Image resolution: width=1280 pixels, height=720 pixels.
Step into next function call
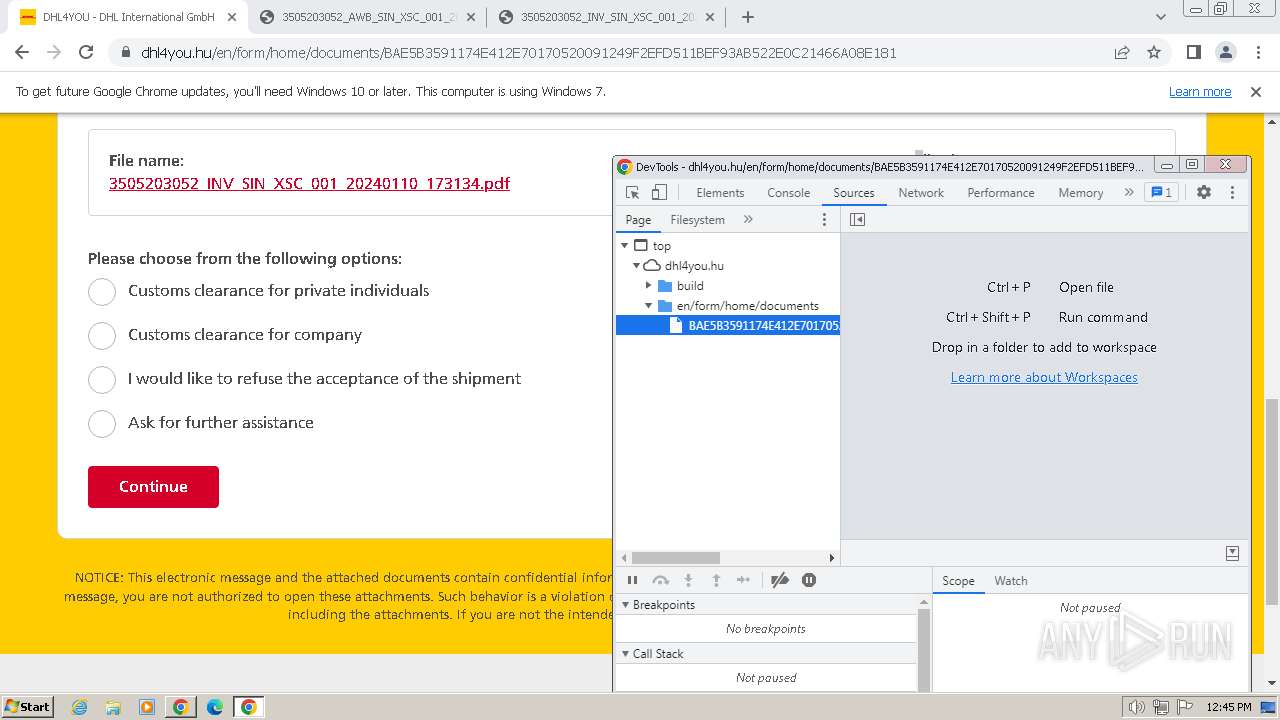tap(688, 580)
